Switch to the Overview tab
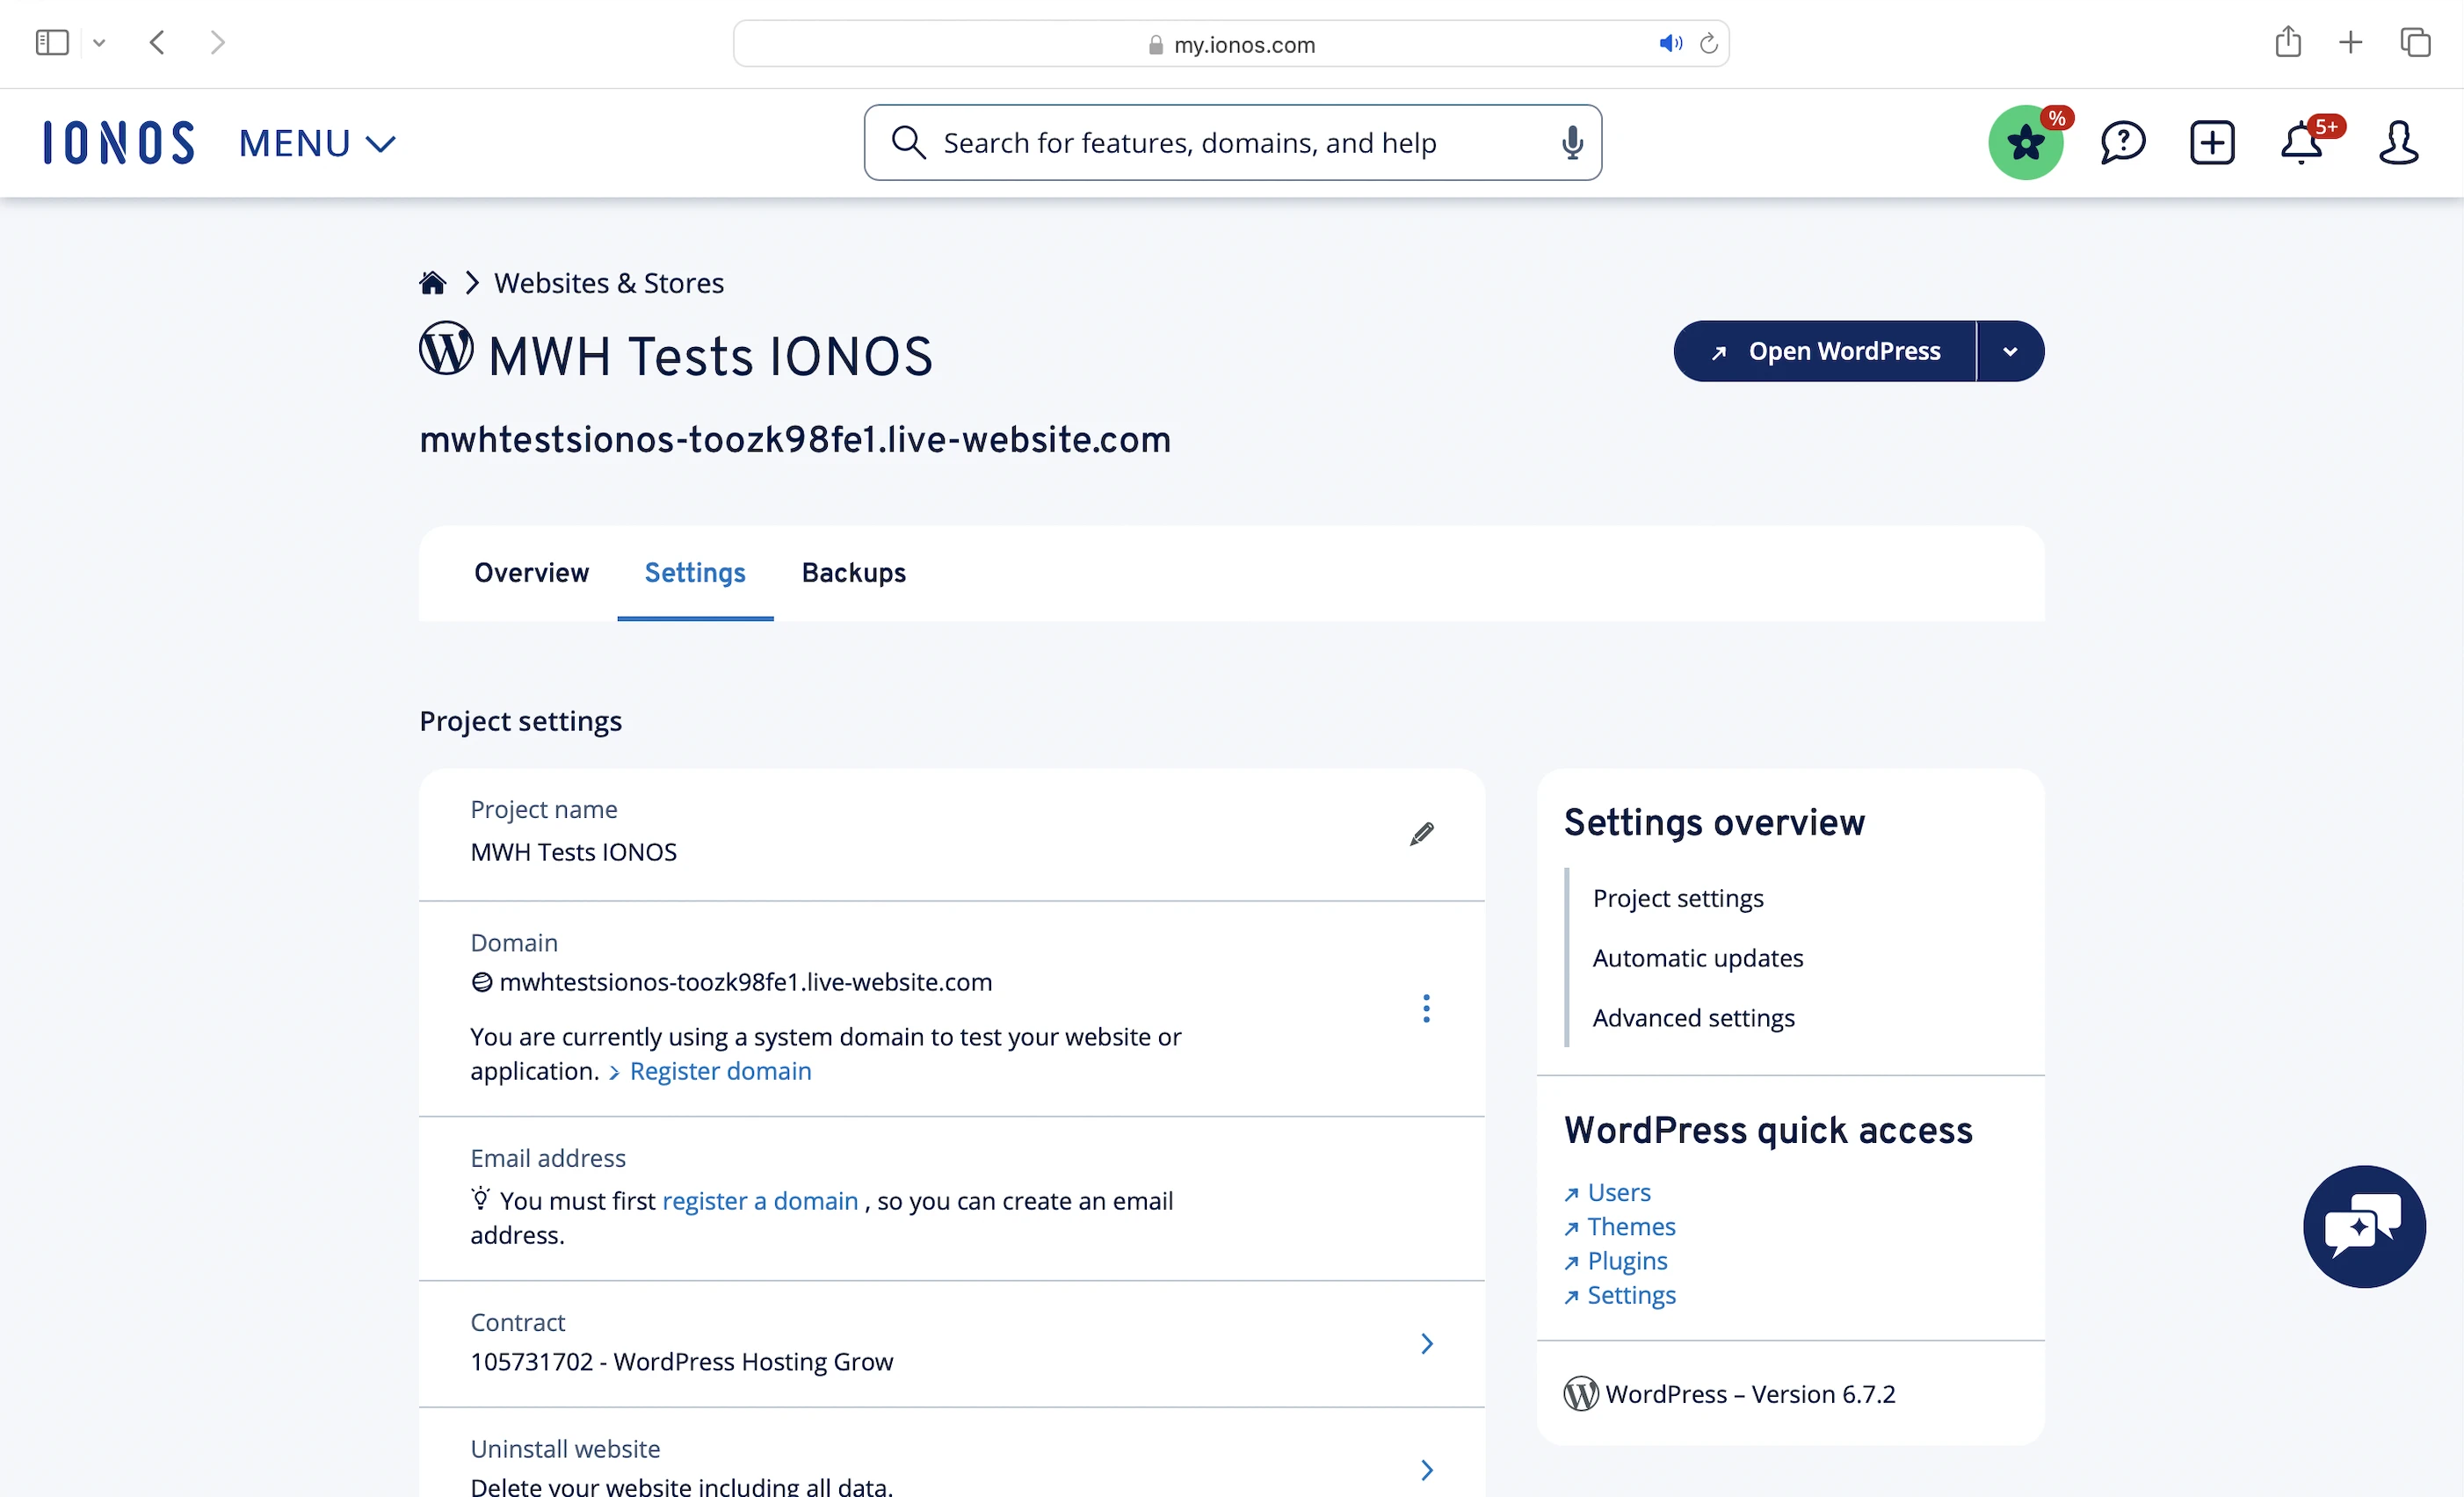This screenshot has height=1497, width=2464. click(531, 573)
